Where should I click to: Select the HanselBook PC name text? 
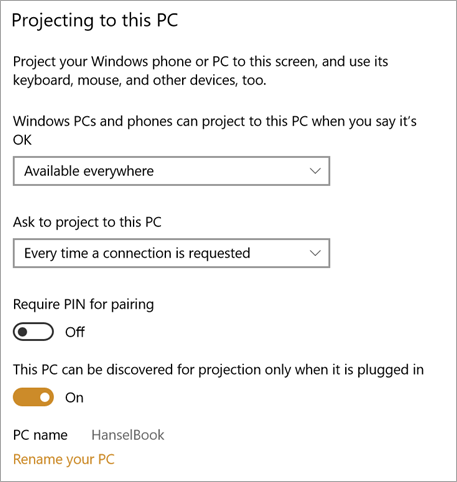tap(128, 435)
